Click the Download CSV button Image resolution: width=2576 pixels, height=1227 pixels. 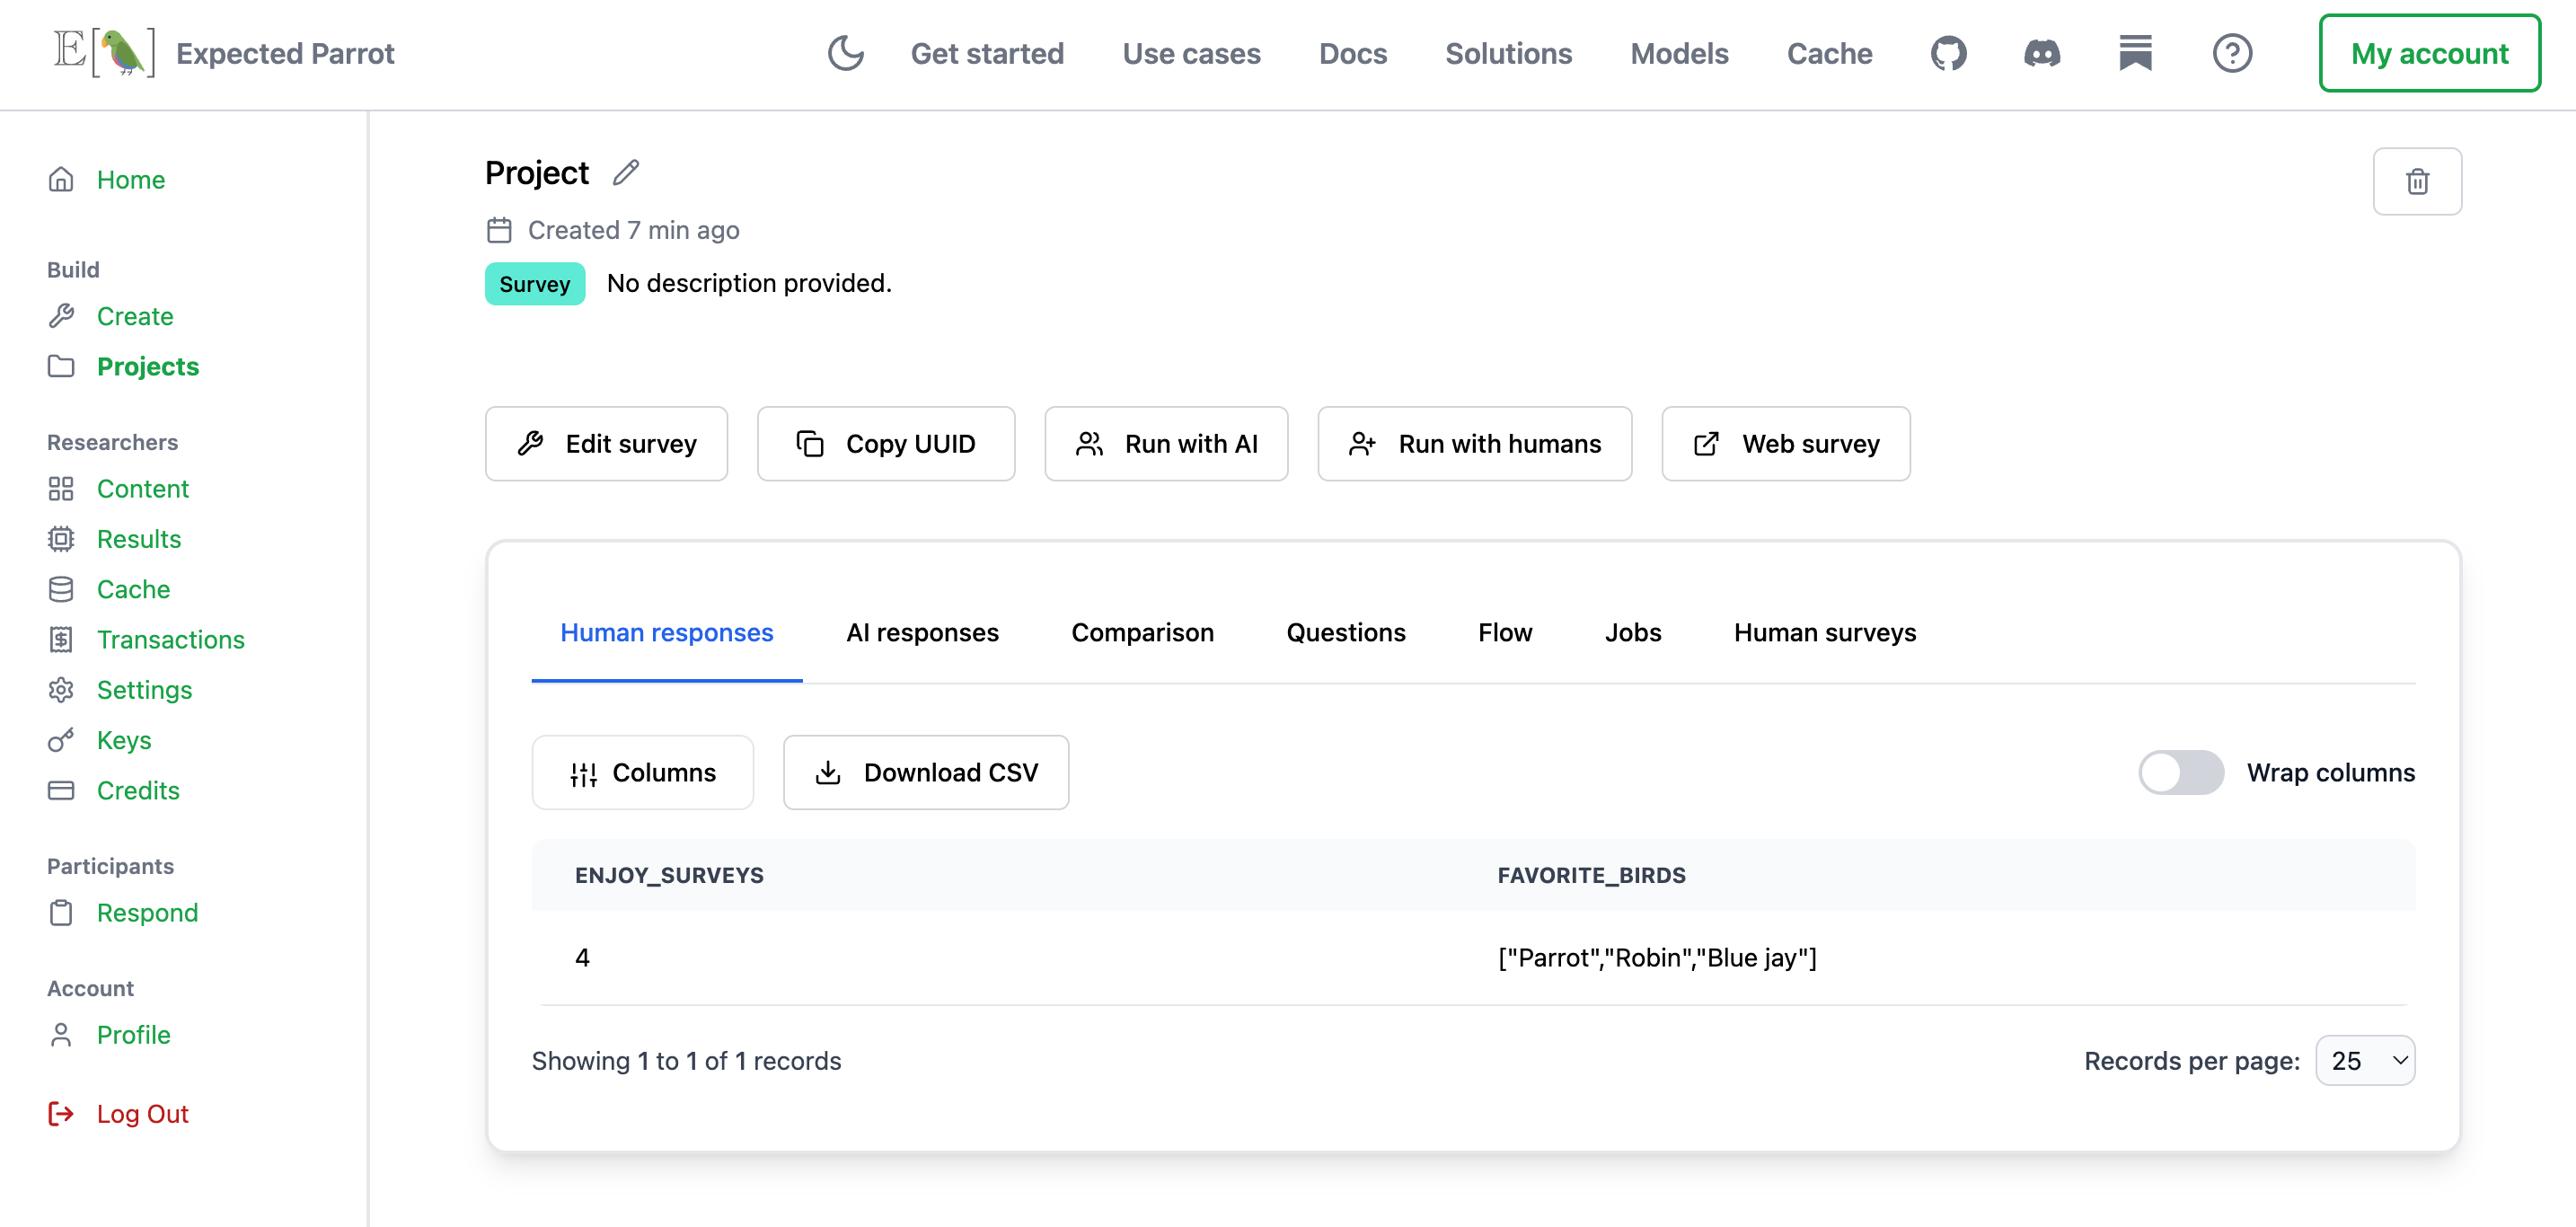pyautogui.click(x=925, y=772)
